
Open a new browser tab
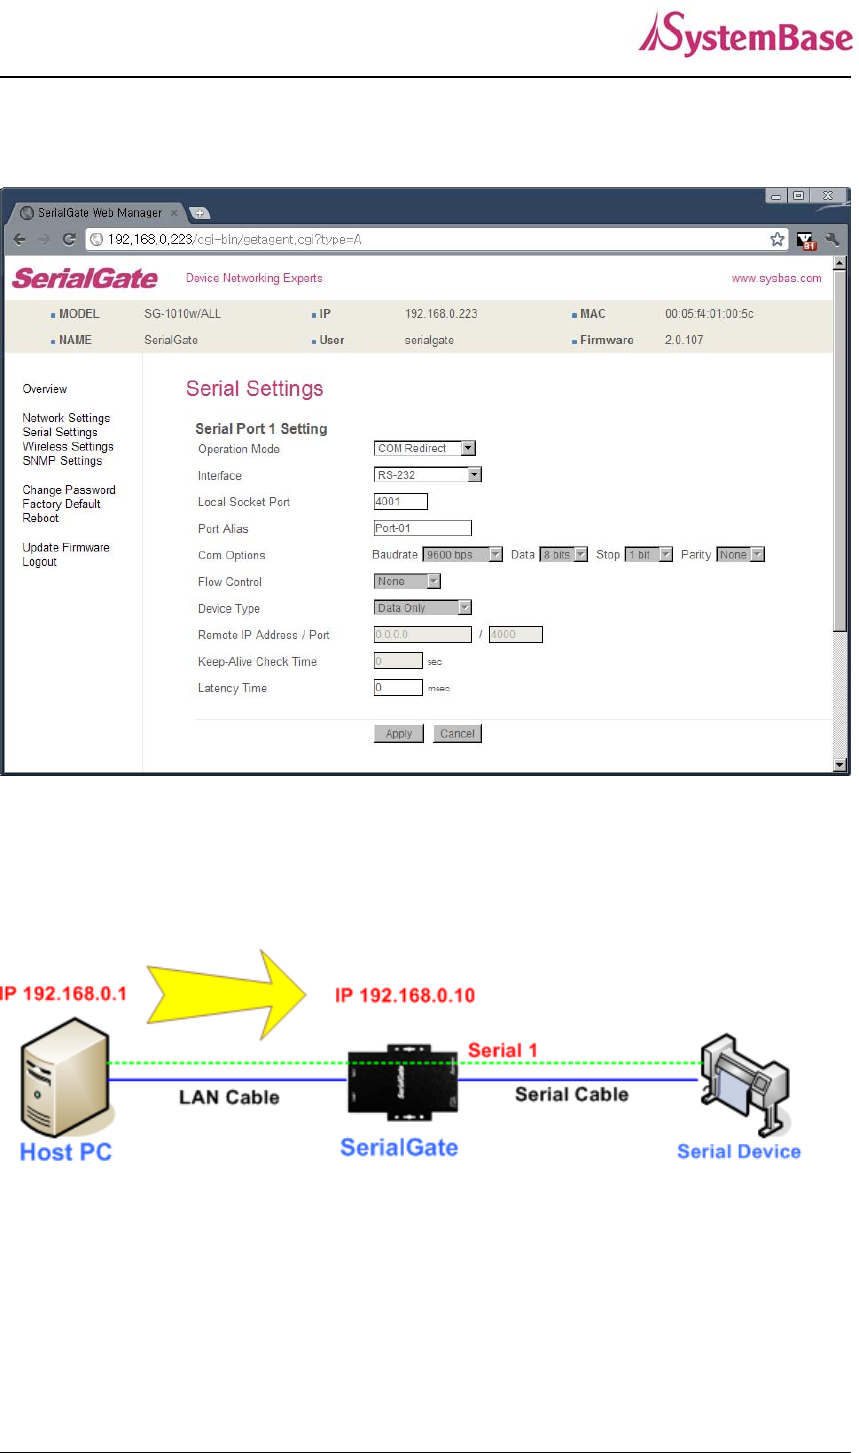click(199, 212)
